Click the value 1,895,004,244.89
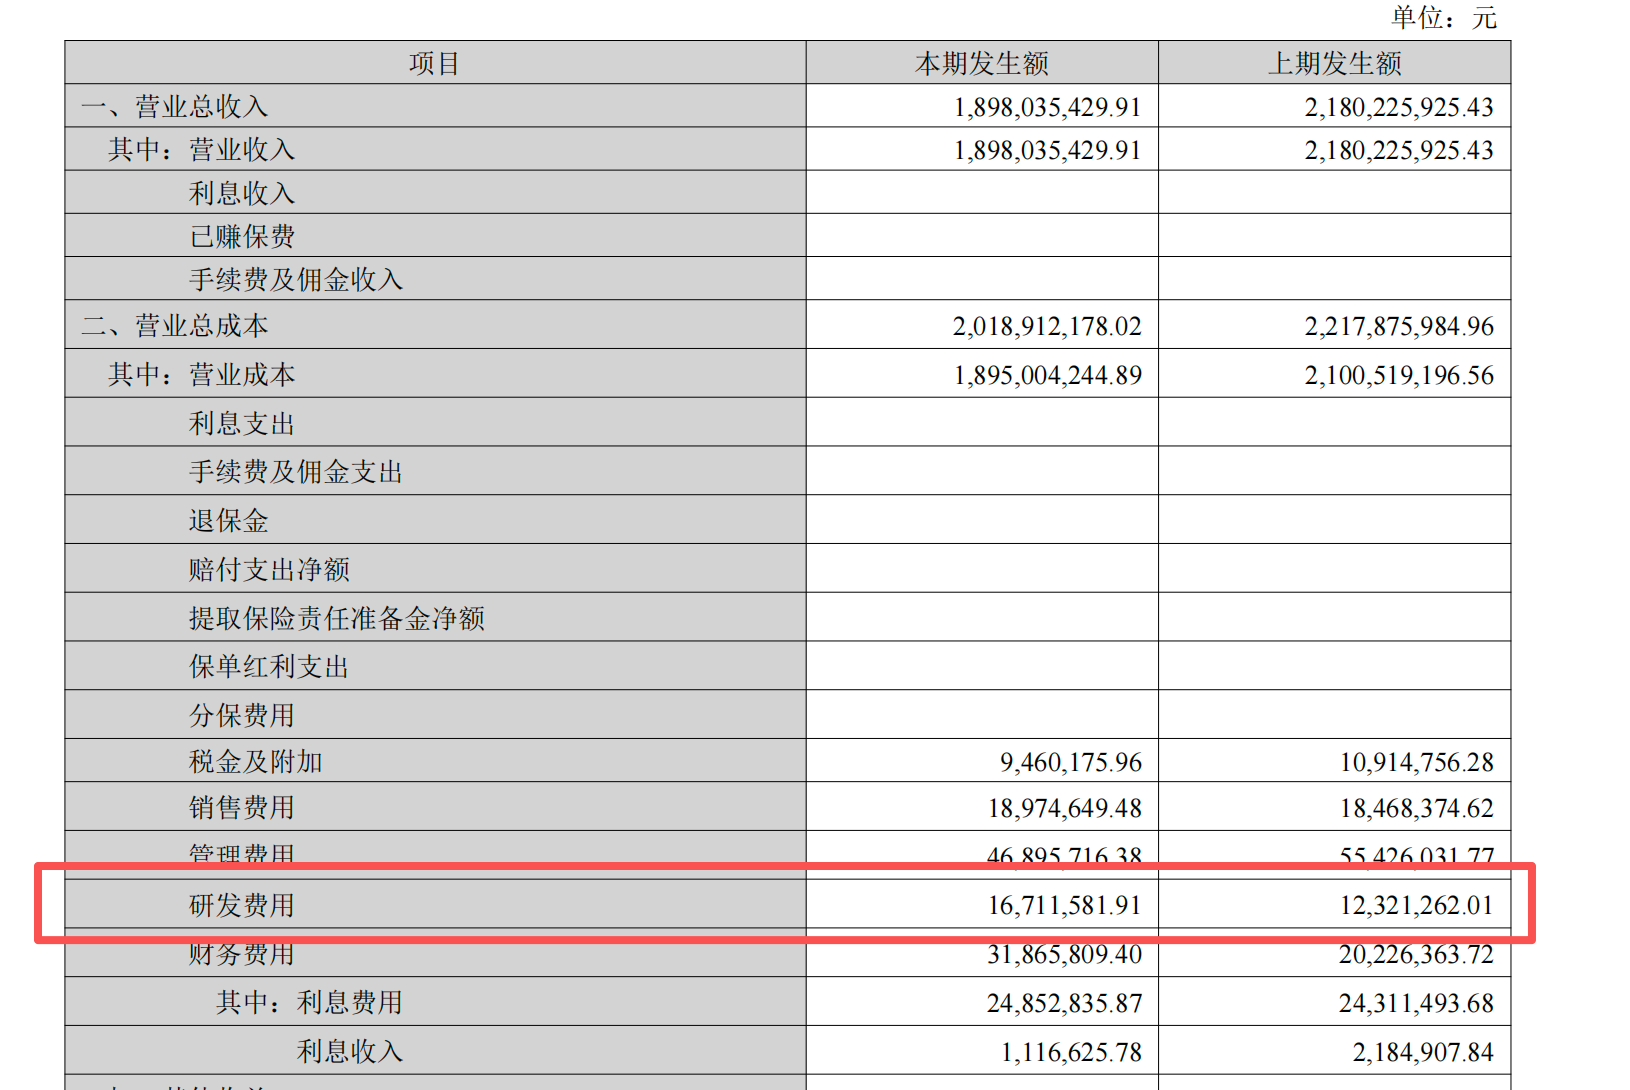Screen dimensions: 1630x1090 pyautogui.click(x=1047, y=375)
